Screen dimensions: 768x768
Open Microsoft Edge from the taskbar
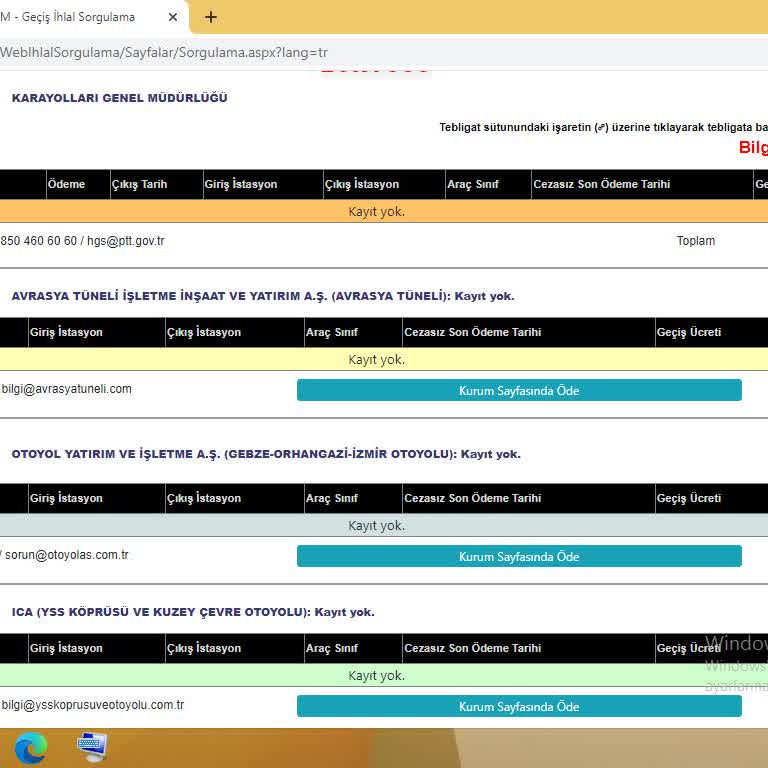click(x=30, y=747)
